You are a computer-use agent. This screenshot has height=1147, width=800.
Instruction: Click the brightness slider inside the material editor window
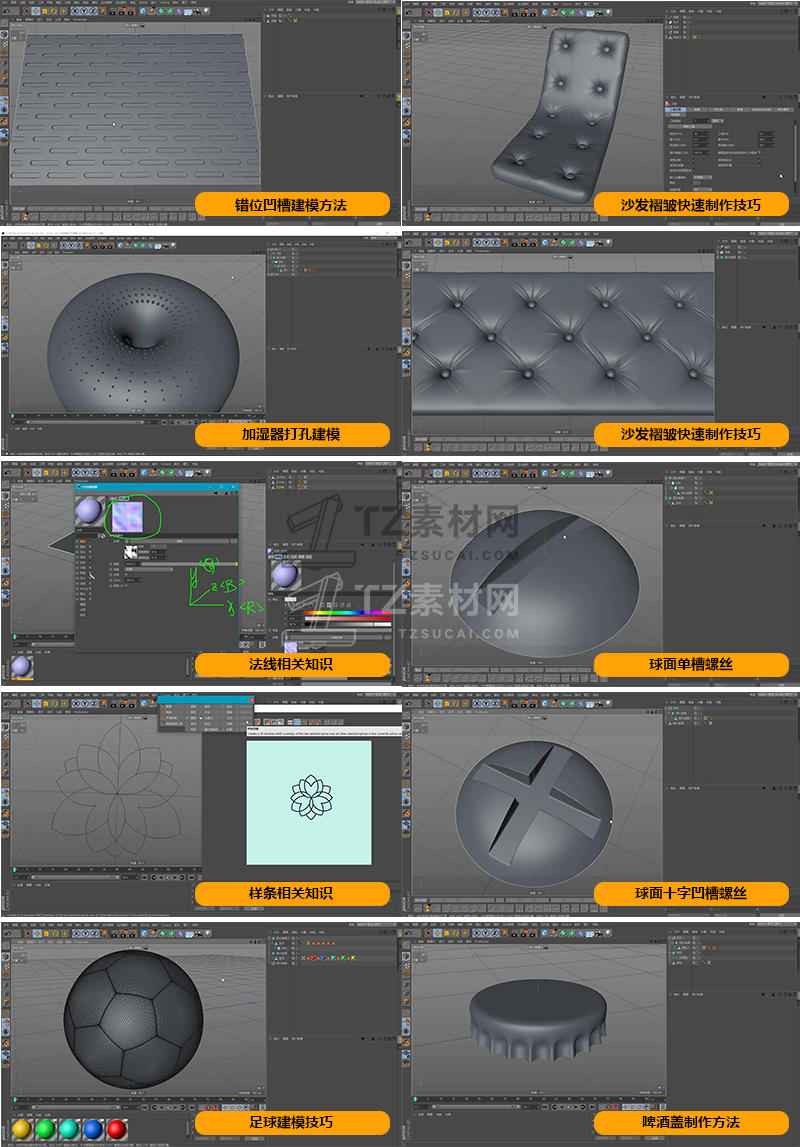point(190,564)
